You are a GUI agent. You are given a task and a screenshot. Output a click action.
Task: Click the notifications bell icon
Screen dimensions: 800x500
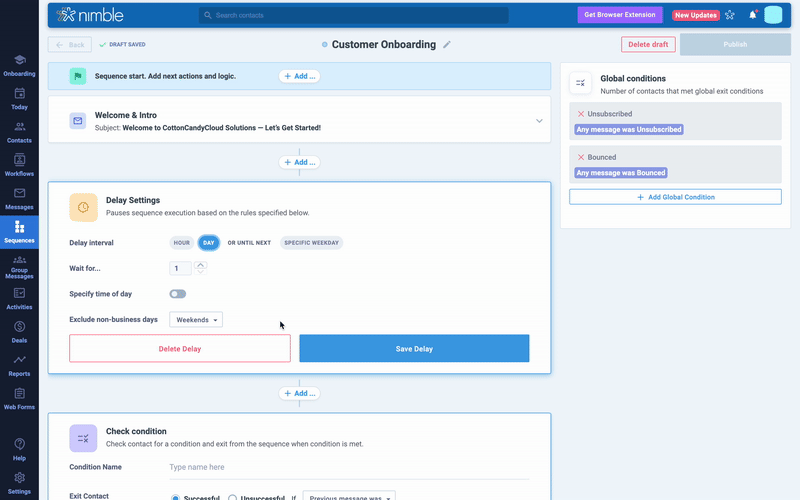753,15
